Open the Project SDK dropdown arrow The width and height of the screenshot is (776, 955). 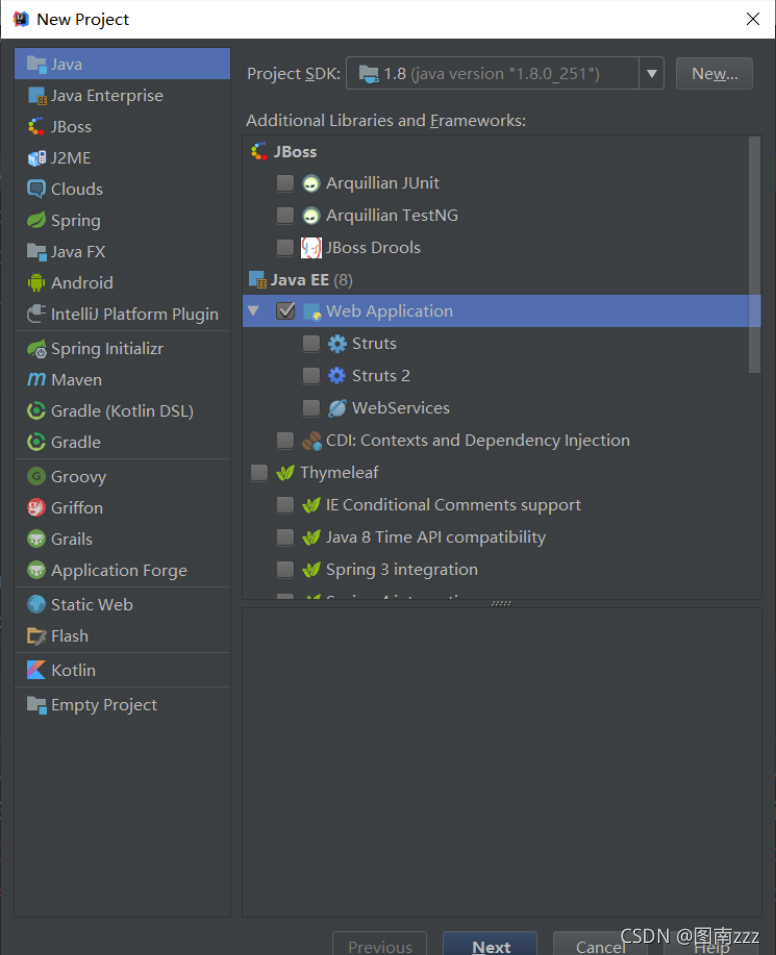coord(651,74)
